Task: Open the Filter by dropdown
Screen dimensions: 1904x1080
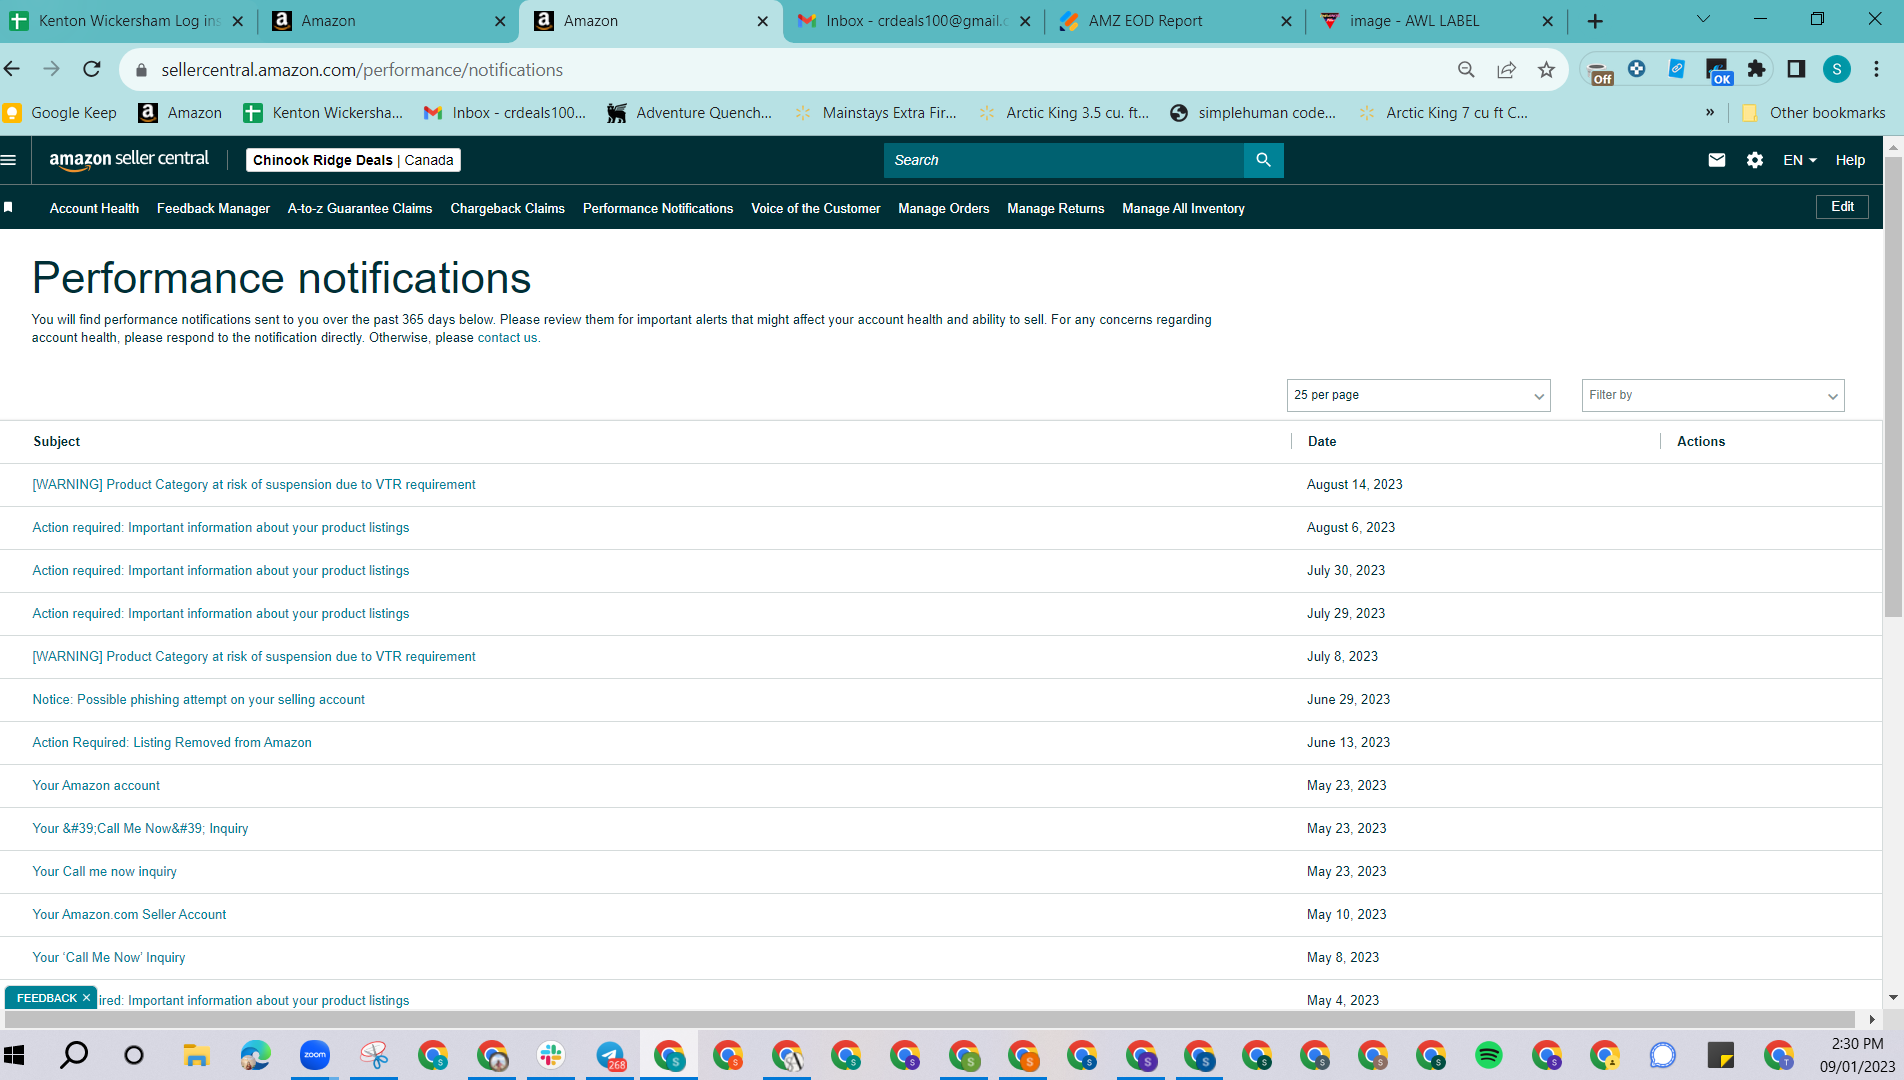Action: pos(1713,395)
